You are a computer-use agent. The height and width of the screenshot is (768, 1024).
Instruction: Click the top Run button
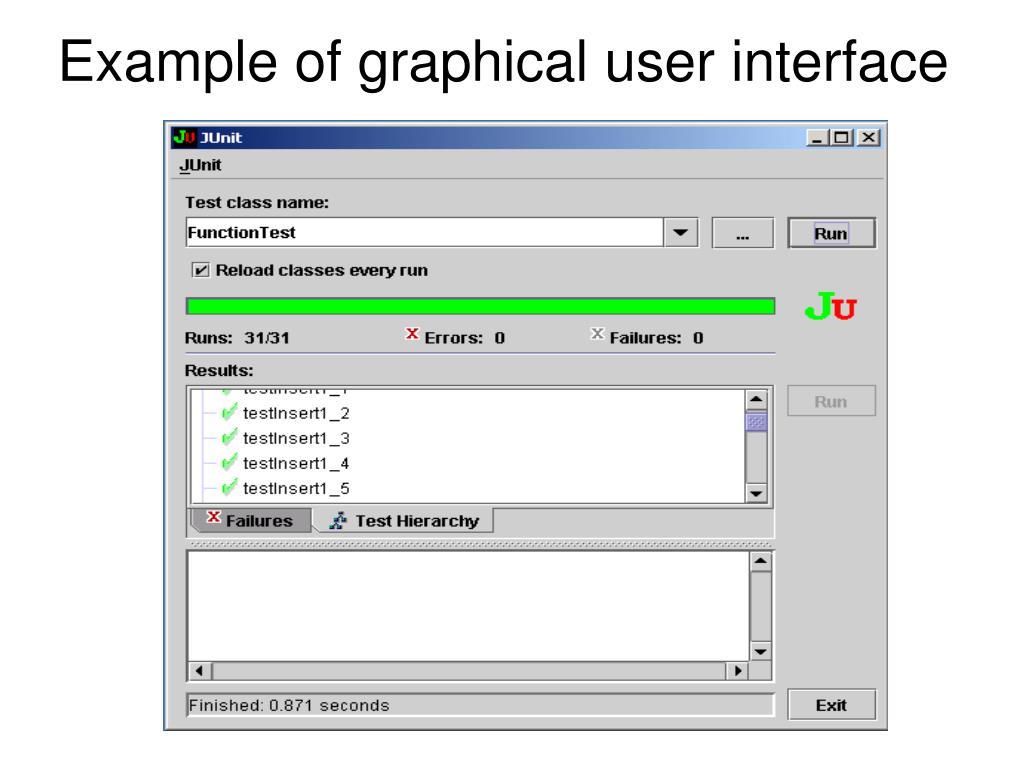pos(831,233)
